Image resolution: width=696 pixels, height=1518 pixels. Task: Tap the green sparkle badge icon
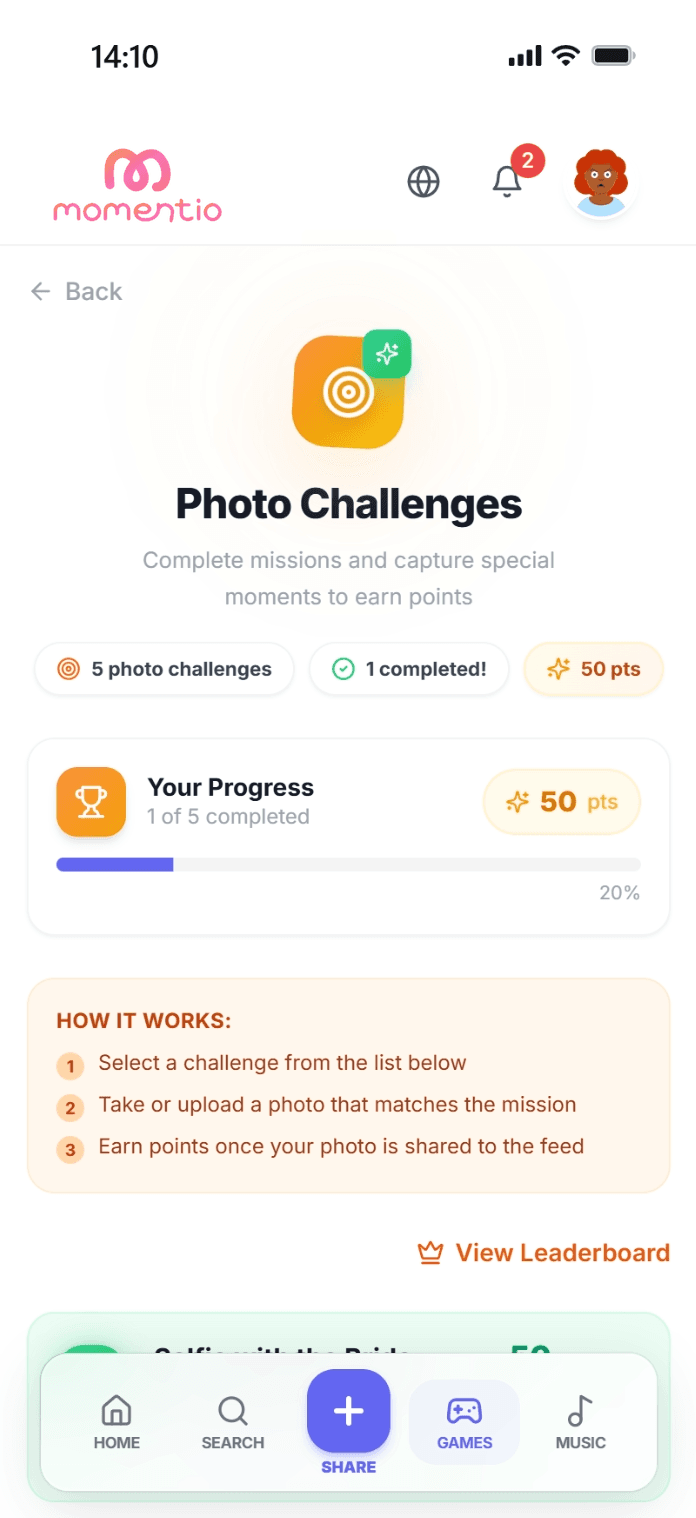point(387,354)
